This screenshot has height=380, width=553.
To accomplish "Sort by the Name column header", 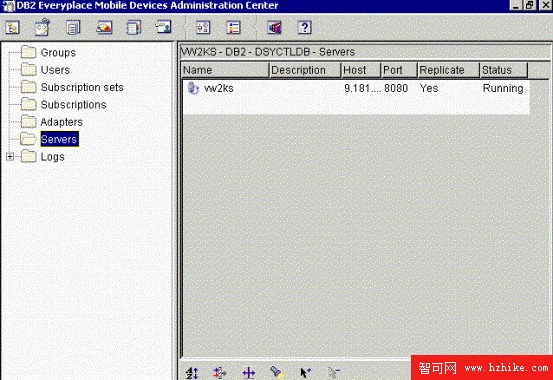I will [x=225, y=70].
